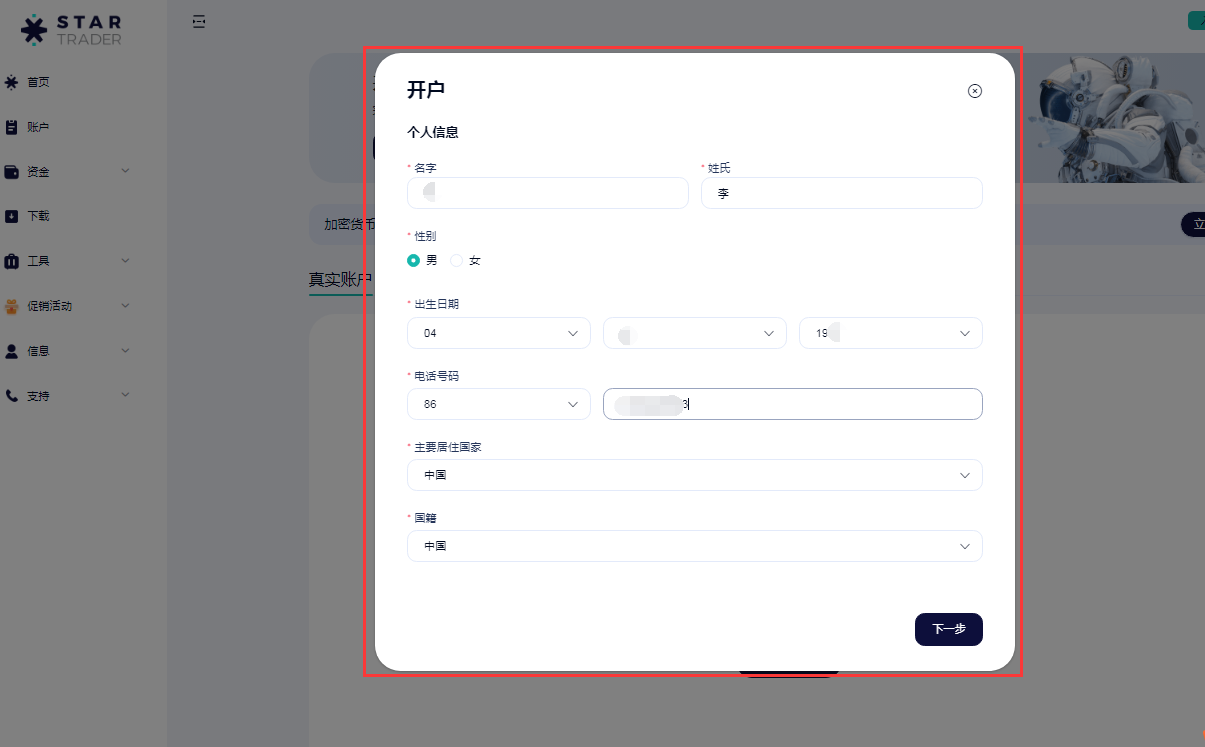This screenshot has width=1205, height=747.
Task: Go to 首页 menu item
Action: pyautogui.click(x=38, y=82)
